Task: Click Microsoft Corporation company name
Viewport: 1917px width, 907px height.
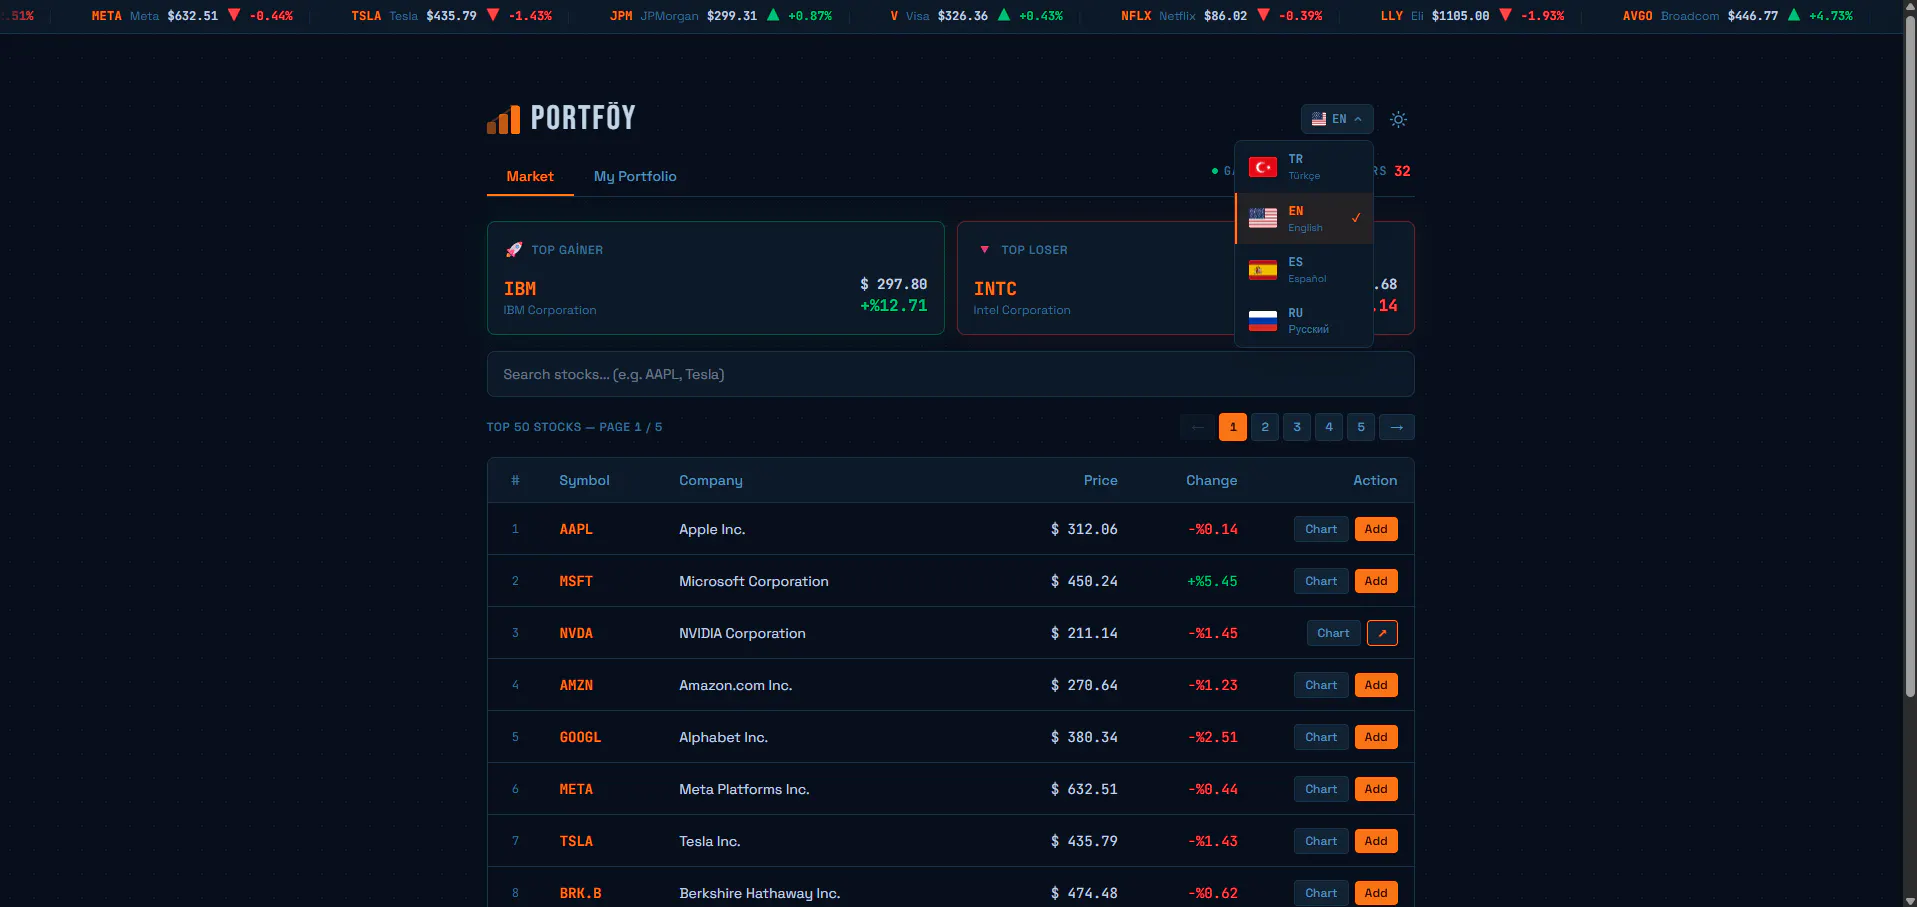Action: coord(754,581)
